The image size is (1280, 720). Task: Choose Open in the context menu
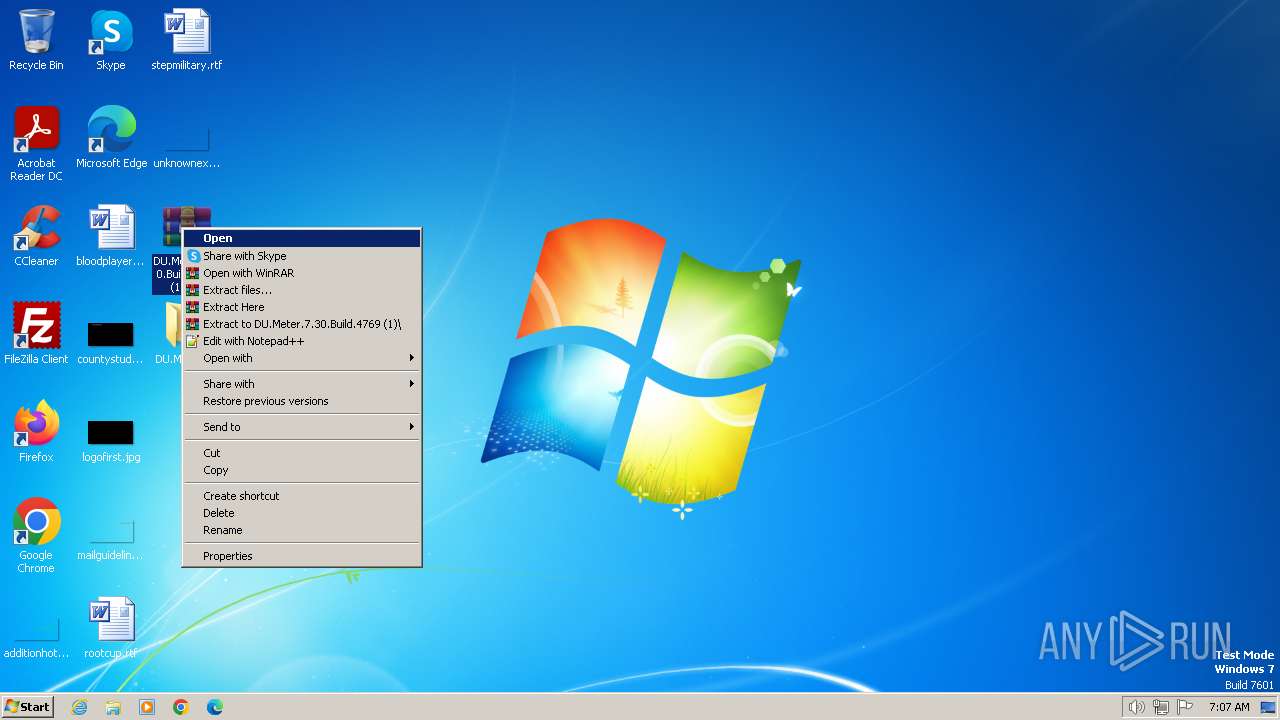click(302, 238)
